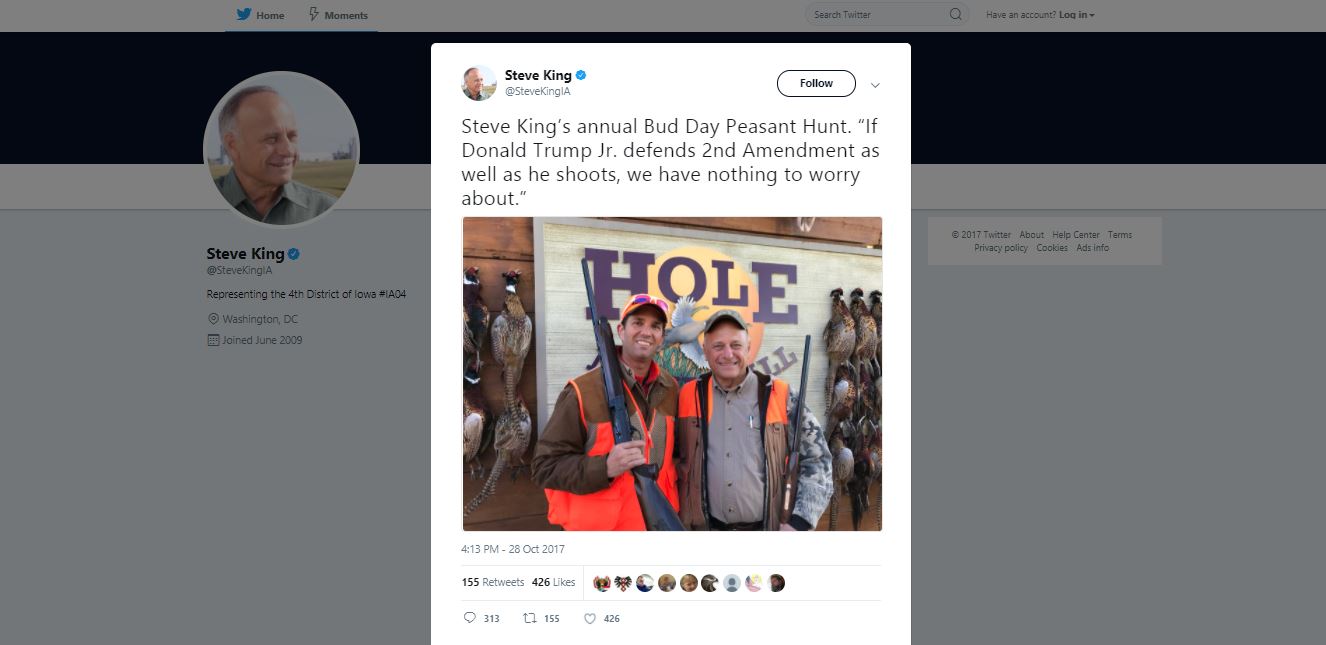1326x645 pixels.
Task: Click the @SteveKingIA handle in the tweet header
Action: (x=537, y=91)
